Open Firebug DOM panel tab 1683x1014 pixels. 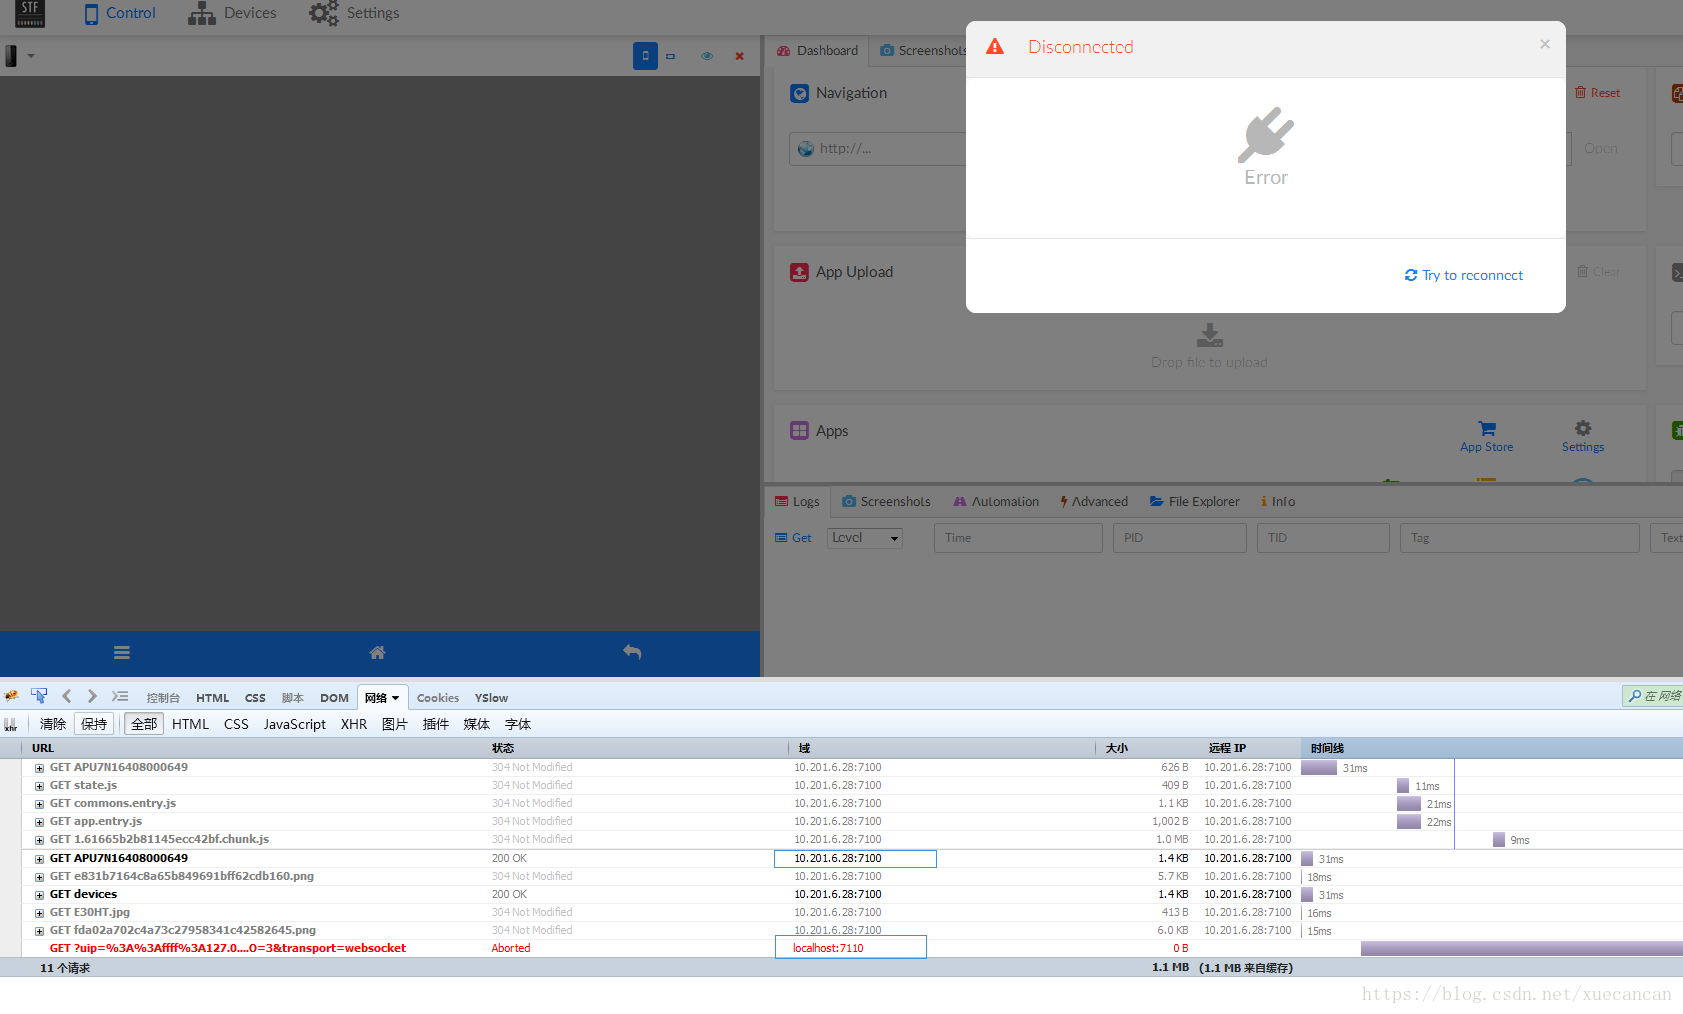click(x=334, y=698)
